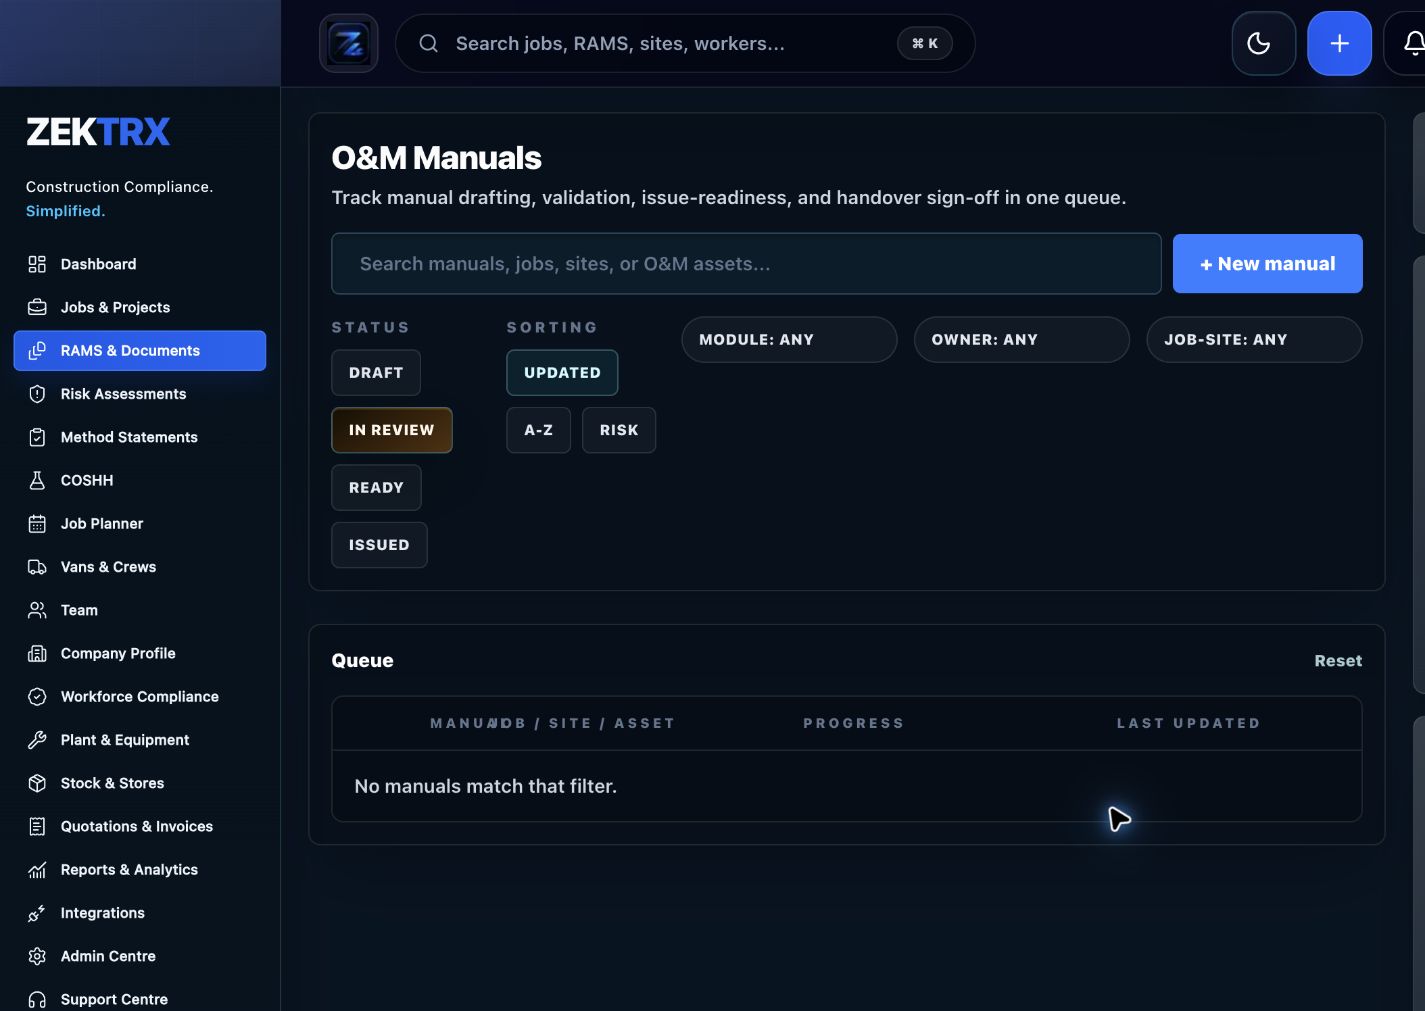Click the Vans & Crews truck icon
The image size is (1425, 1011).
click(x=37, y=567)
